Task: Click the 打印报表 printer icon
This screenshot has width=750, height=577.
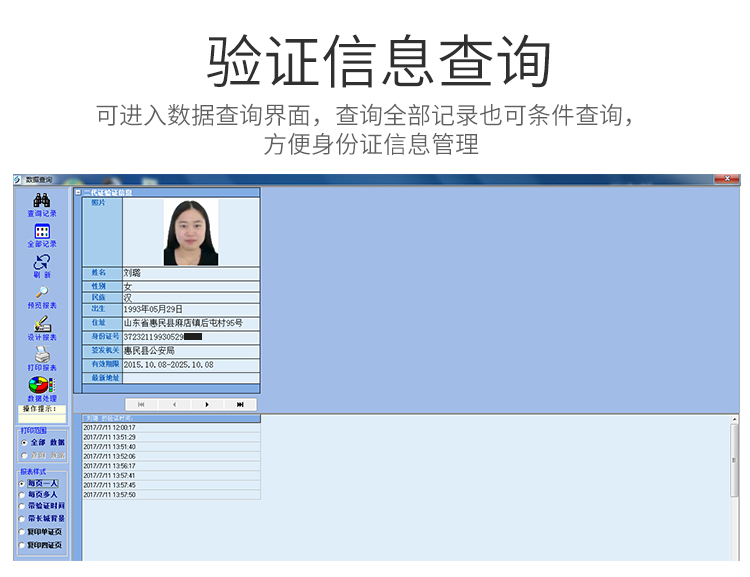Action: click(x=42, y=355)
